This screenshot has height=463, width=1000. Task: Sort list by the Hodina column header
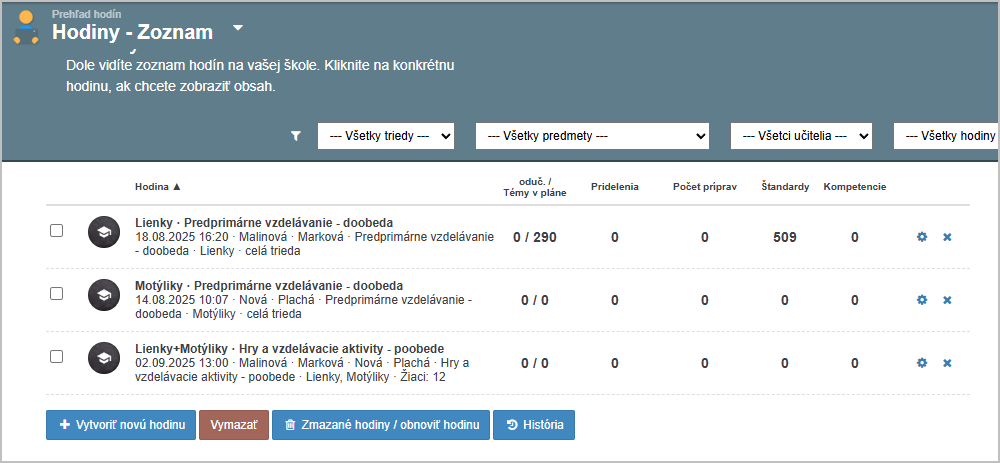(158, 186)
